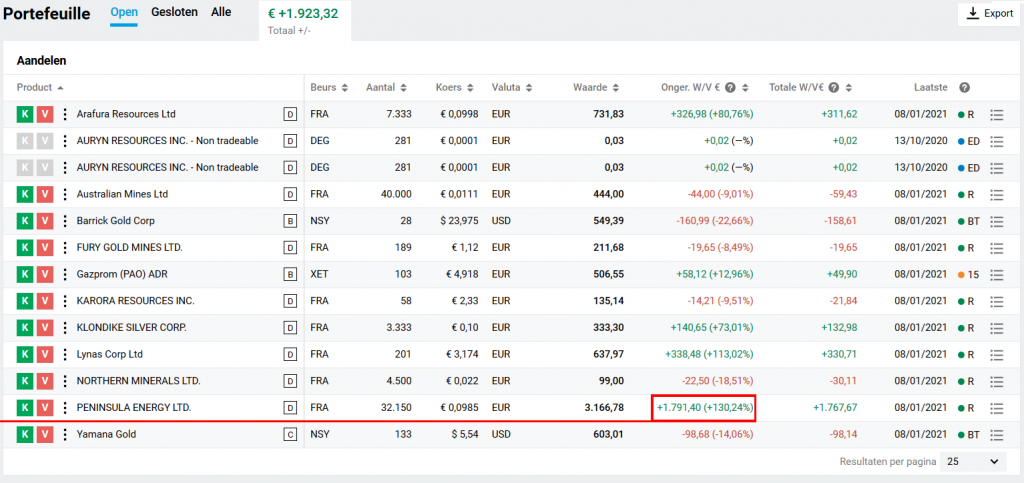Open list icon on KLONDIKE SILVER CORP. row

(x=997, y=328)
